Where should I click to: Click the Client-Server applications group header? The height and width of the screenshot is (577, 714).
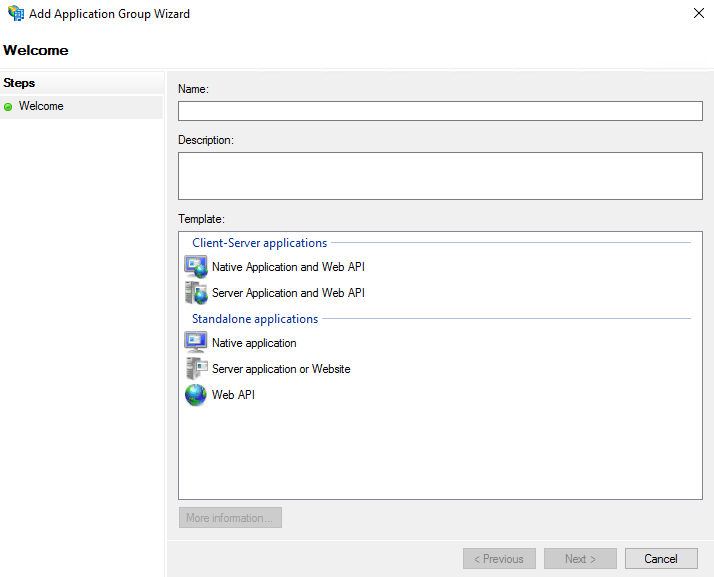tap(260, 243)
